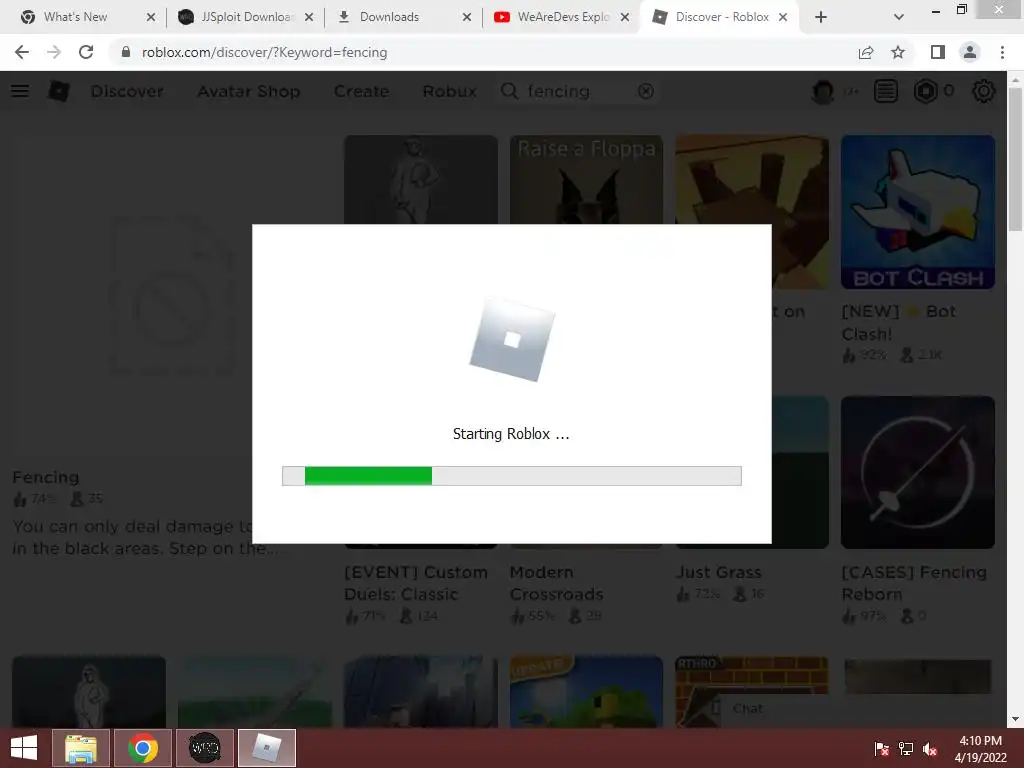1024x768 pixels.
Task: Share this page via share icon
Action: pos(866,52)
